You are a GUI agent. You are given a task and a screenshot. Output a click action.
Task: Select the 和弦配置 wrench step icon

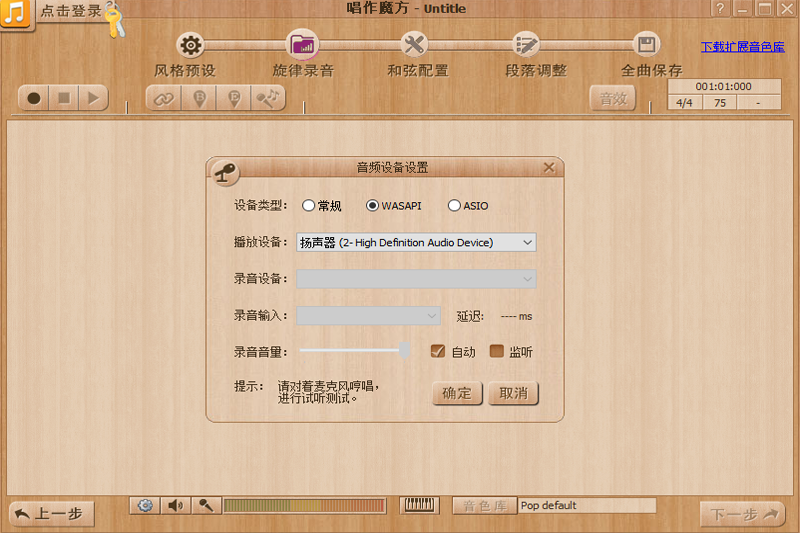(414, 45)
